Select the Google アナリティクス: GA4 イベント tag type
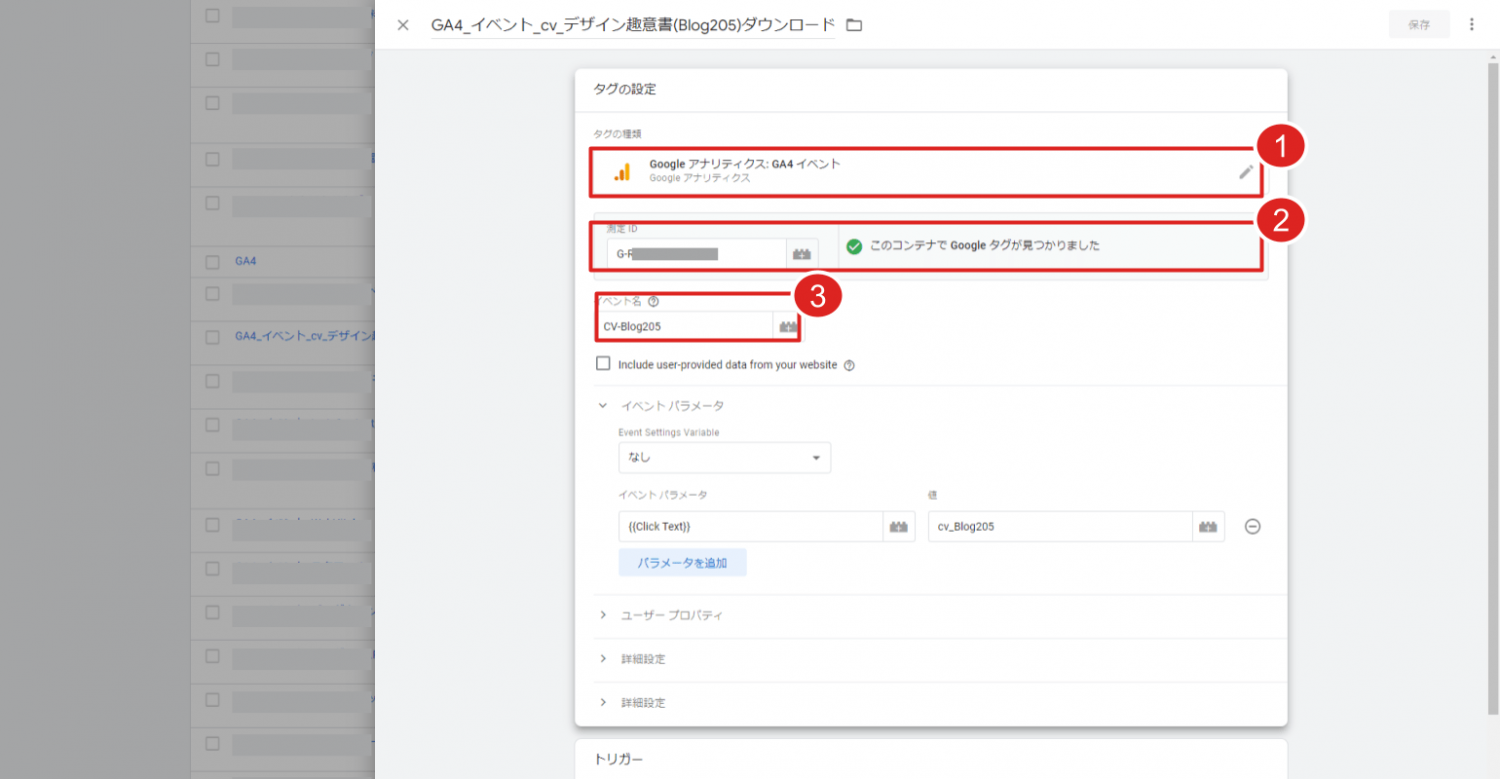Viewport: 1500px width, 779px height. [926, 172]
